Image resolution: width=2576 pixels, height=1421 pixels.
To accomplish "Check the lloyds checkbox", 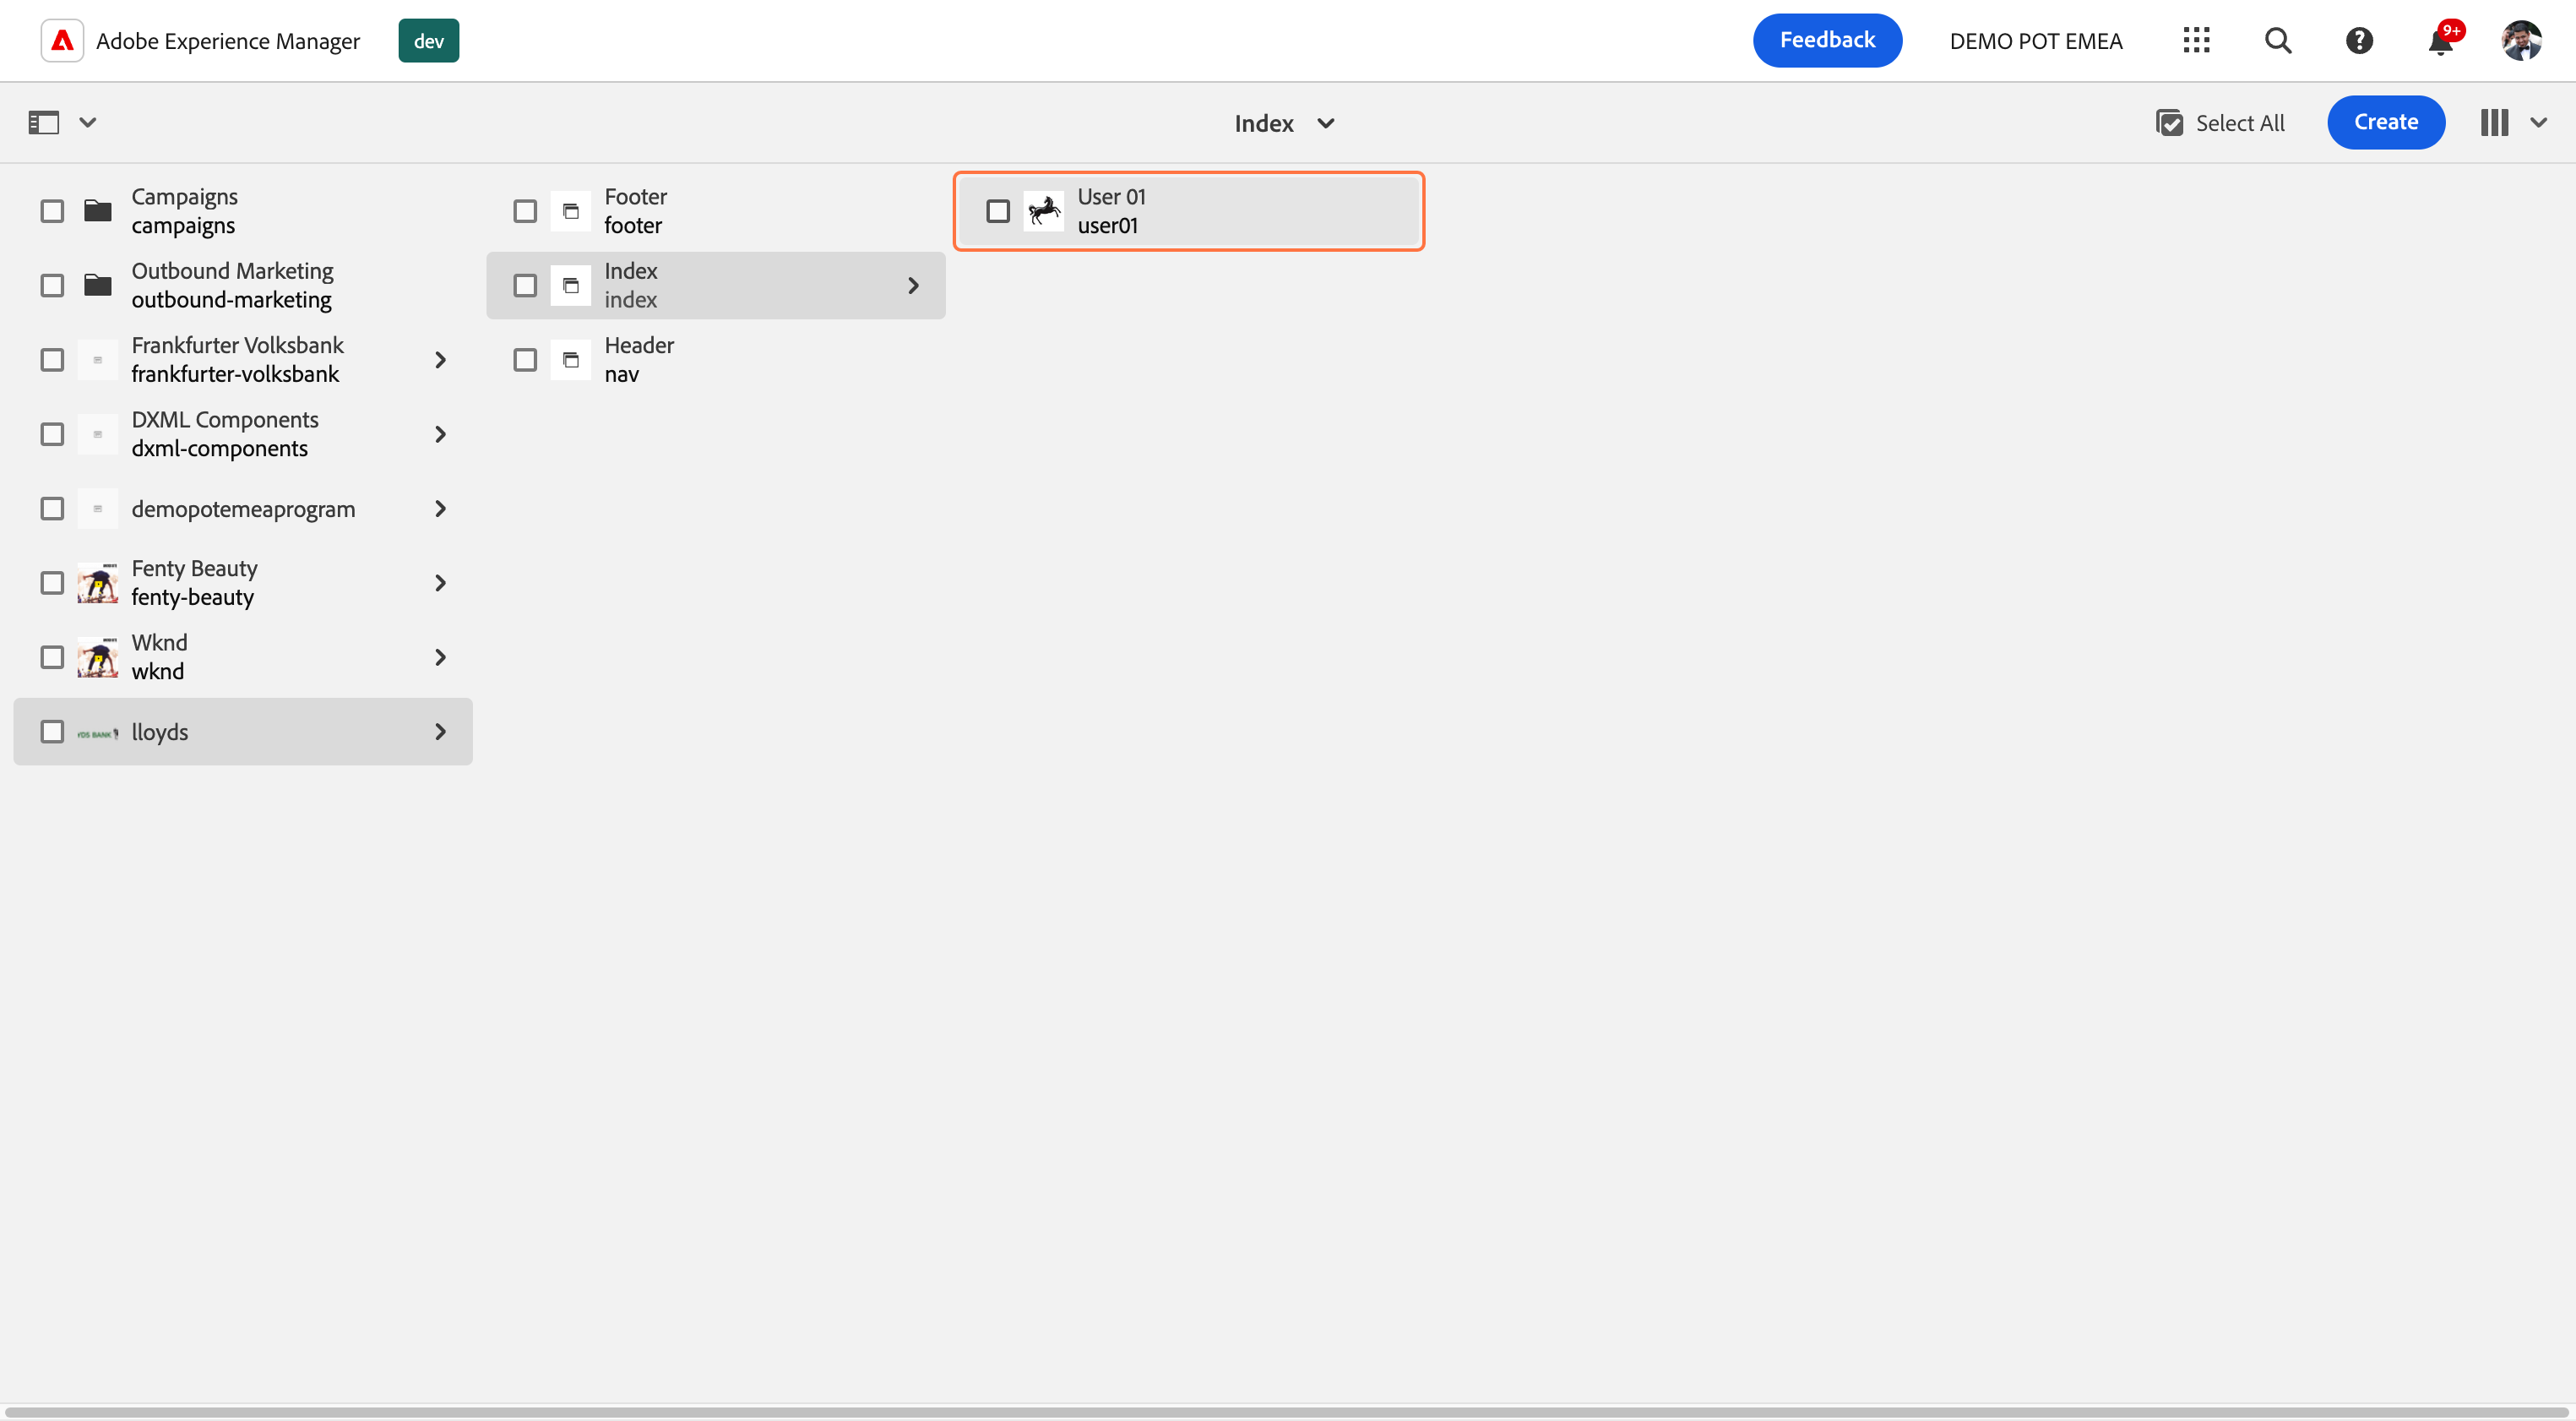I will [52, 732].
